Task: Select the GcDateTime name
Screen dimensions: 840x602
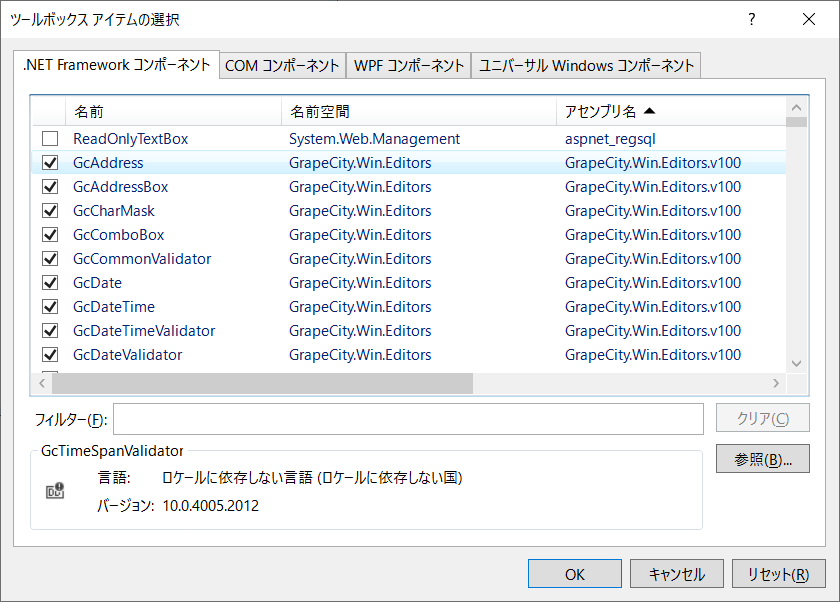Action: [114, 307]
